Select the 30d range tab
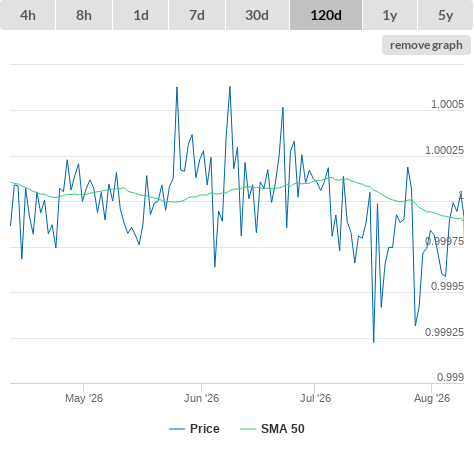Screen dimensions: 474x455 [x=257, y=15]
